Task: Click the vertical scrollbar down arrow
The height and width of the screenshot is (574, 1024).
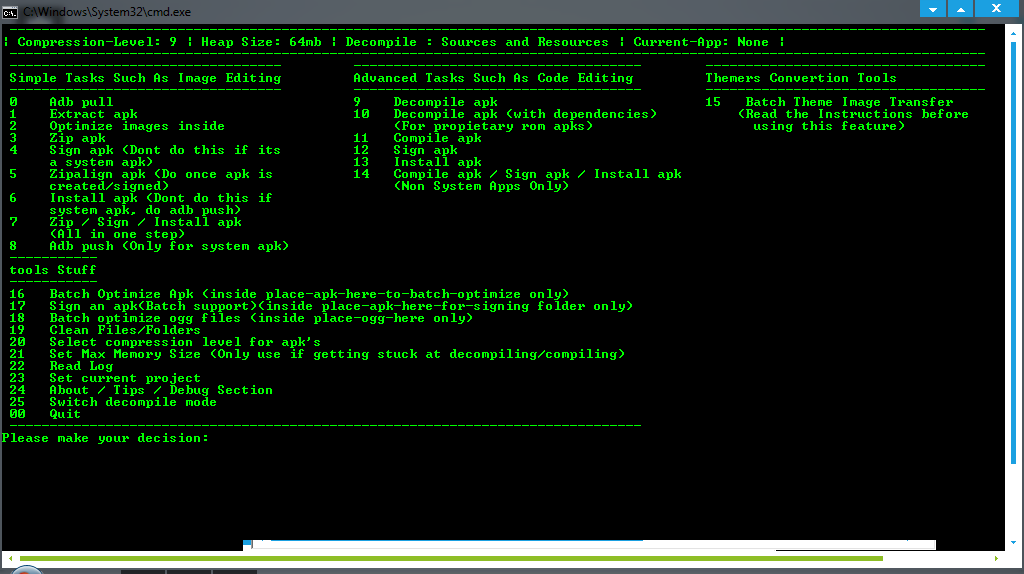Action: click(x=1014, y=543)
